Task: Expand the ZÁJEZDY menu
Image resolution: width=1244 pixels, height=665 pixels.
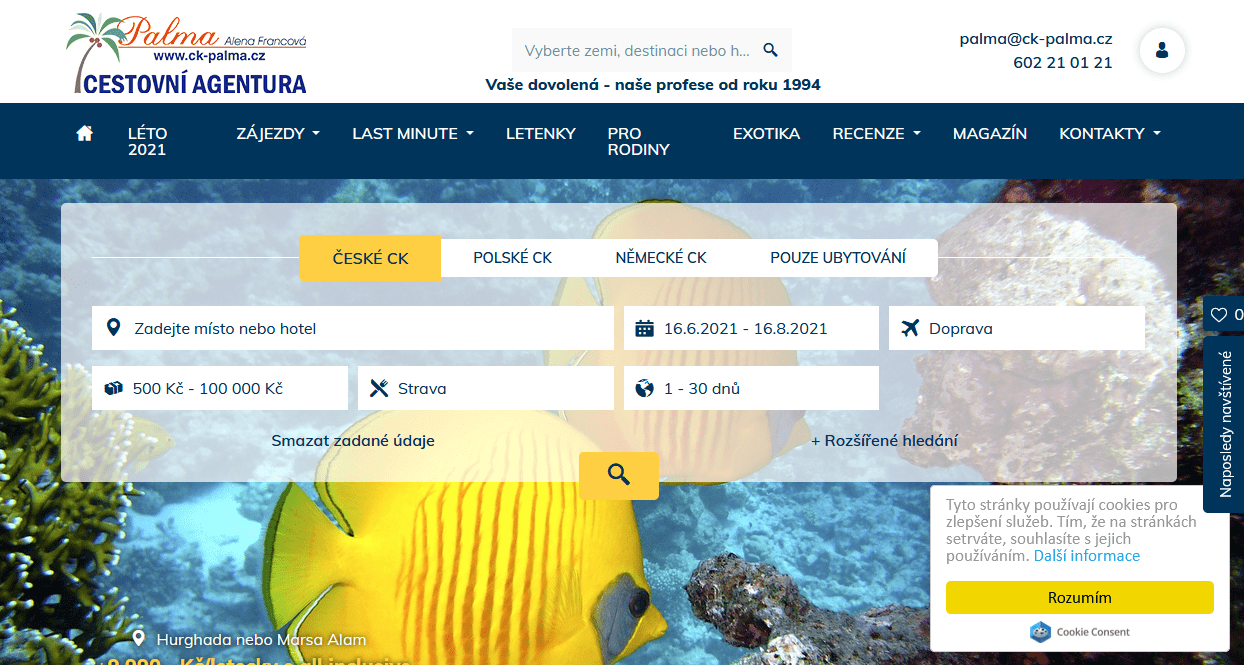Action: point(278,133)
